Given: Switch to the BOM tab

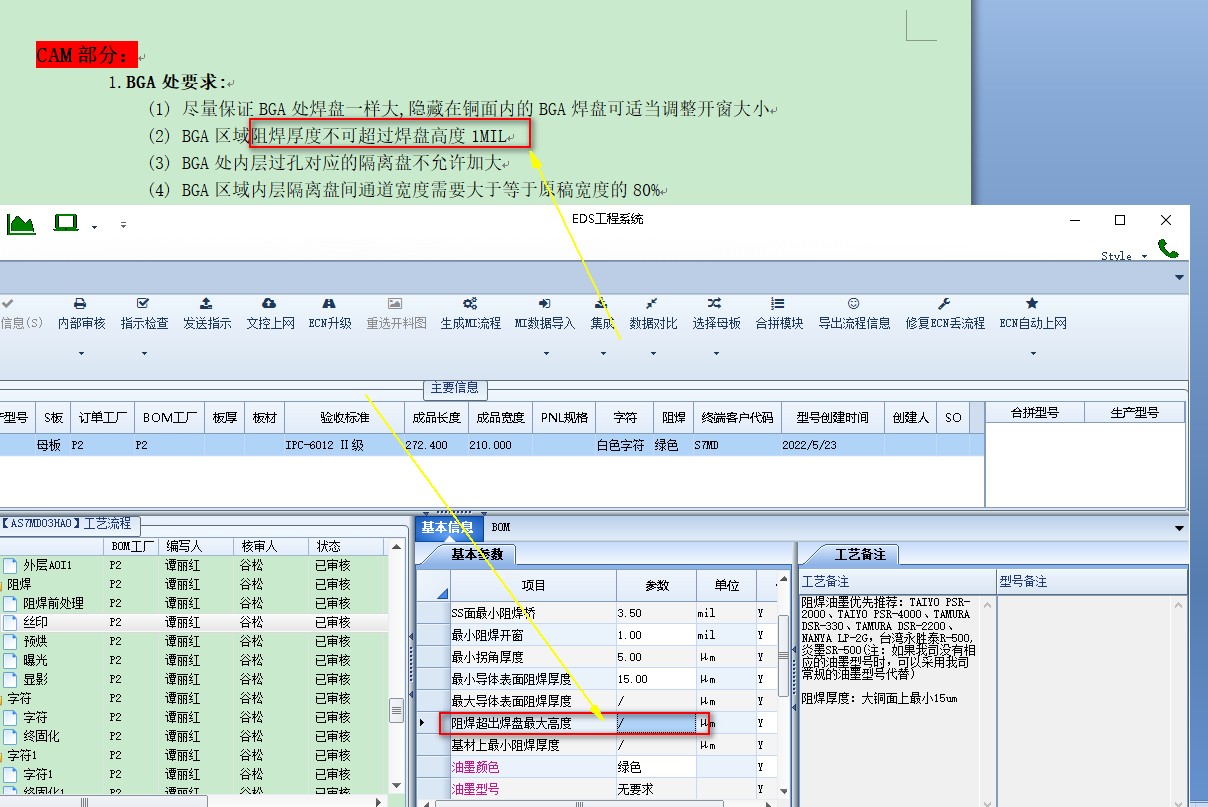Looking at the screenshot, I should point(500,526).
